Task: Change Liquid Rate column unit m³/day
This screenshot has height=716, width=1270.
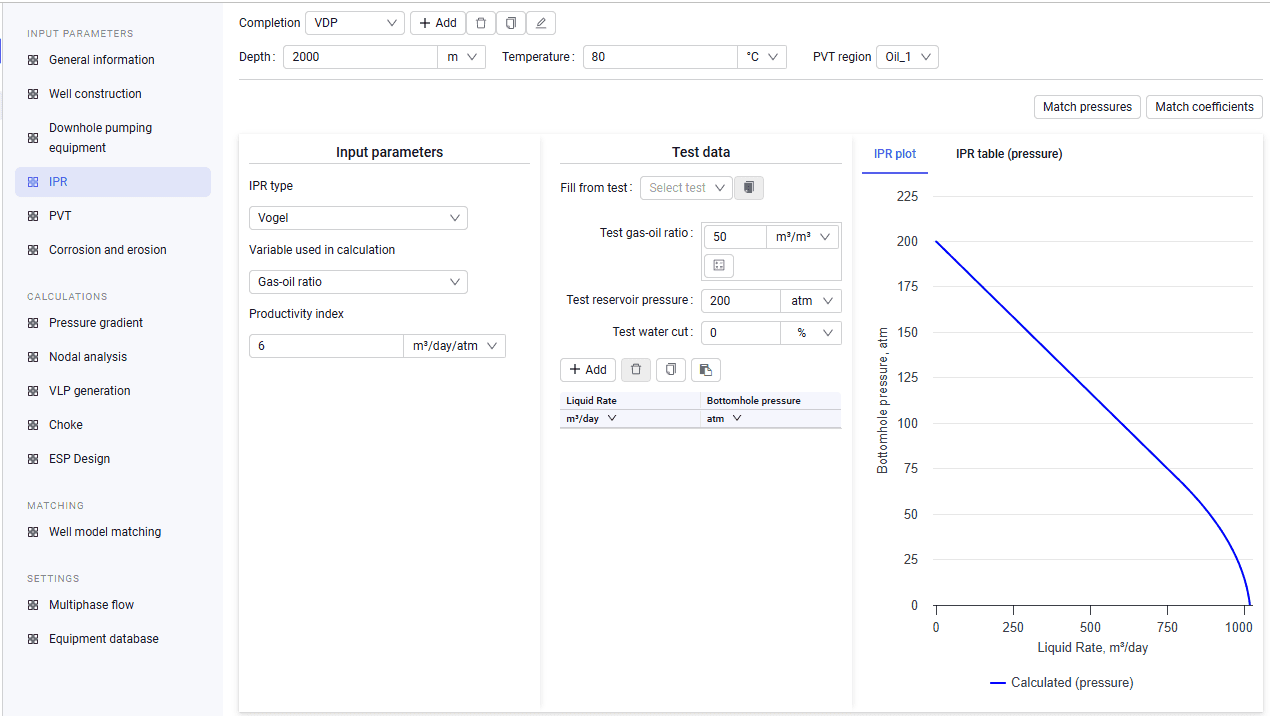Action: [592, 419]
